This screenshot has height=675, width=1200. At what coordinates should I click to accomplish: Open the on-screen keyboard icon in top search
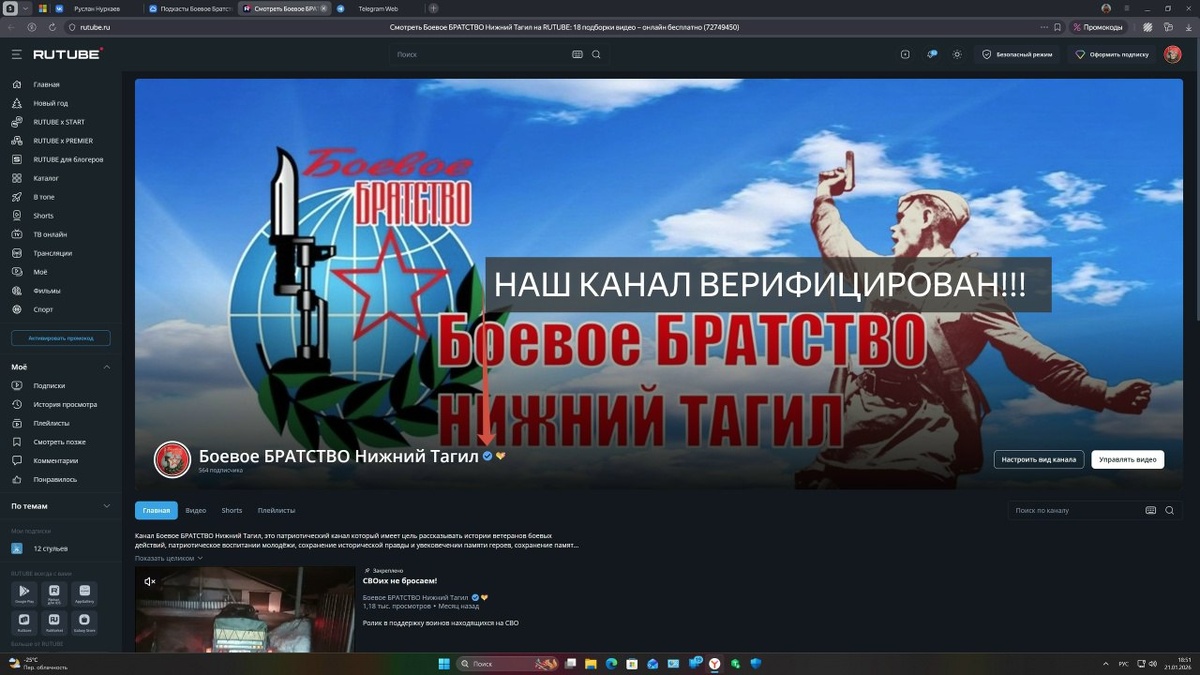(x=577, y=54)
